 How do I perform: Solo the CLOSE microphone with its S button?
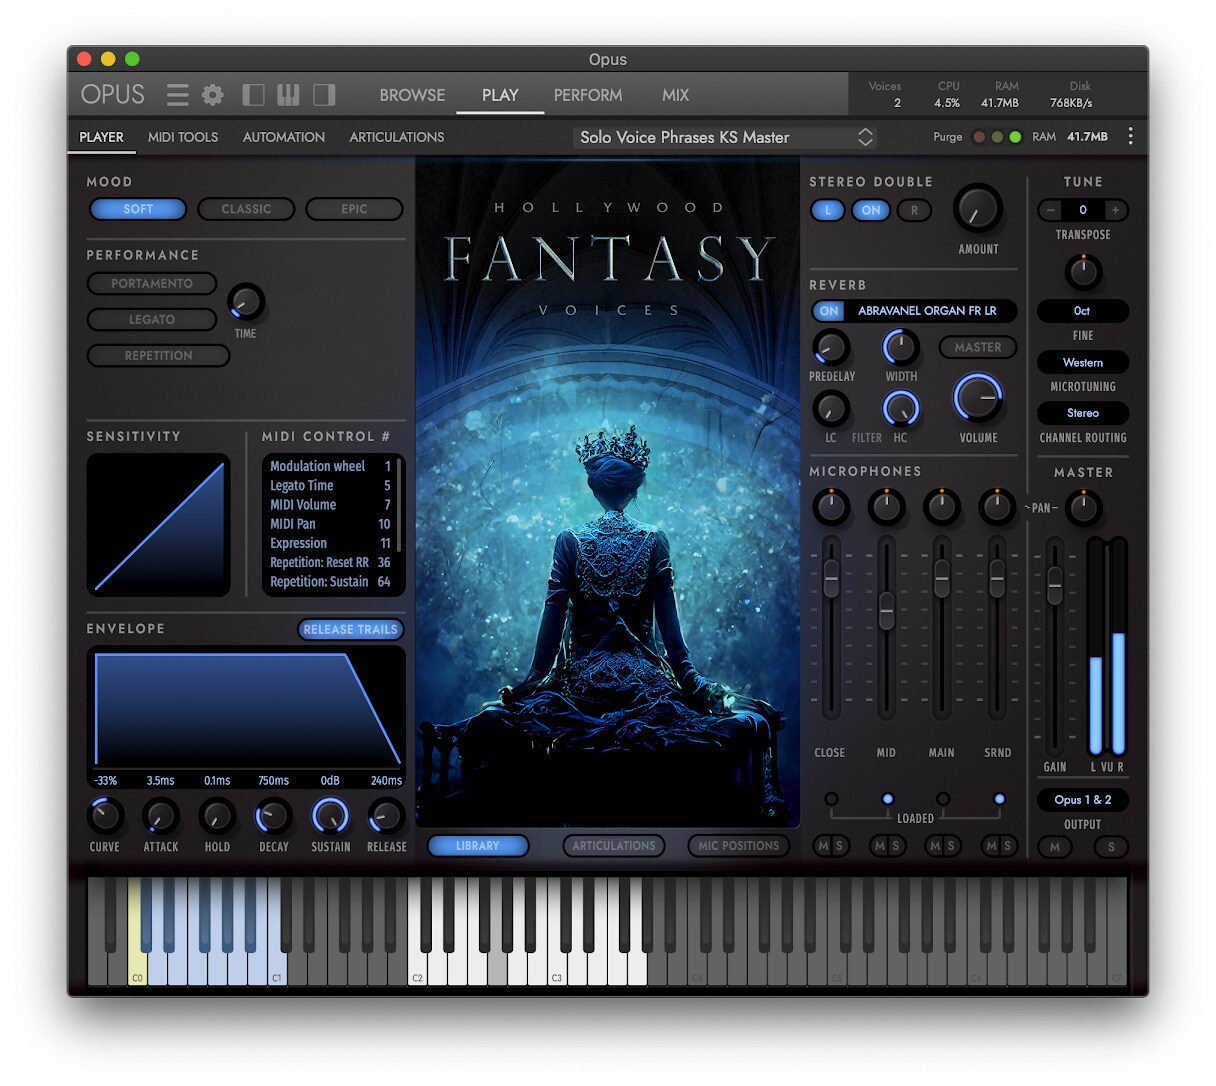839,846
